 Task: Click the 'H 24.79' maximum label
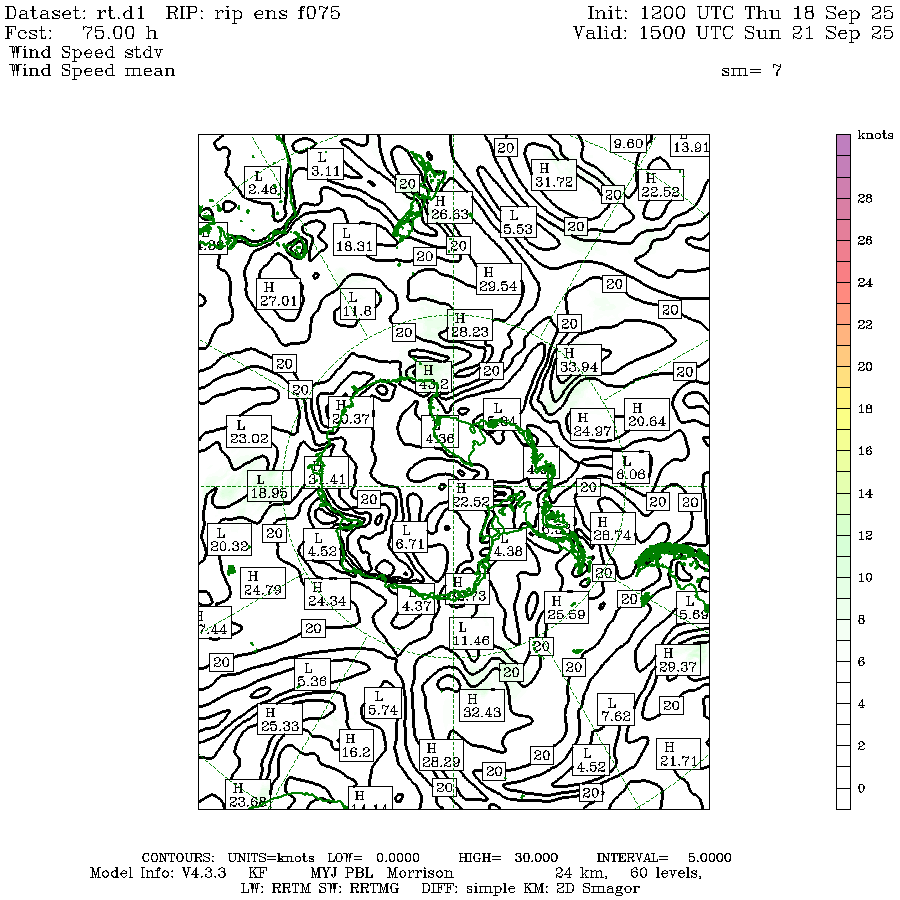pos(263,583)
